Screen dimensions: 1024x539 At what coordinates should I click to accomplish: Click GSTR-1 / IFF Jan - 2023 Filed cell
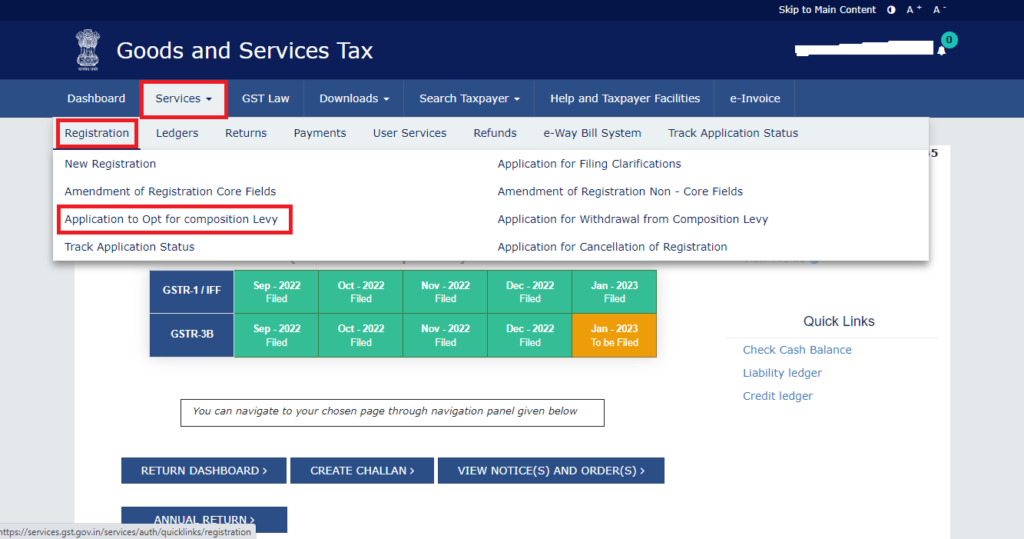(614, 292)
